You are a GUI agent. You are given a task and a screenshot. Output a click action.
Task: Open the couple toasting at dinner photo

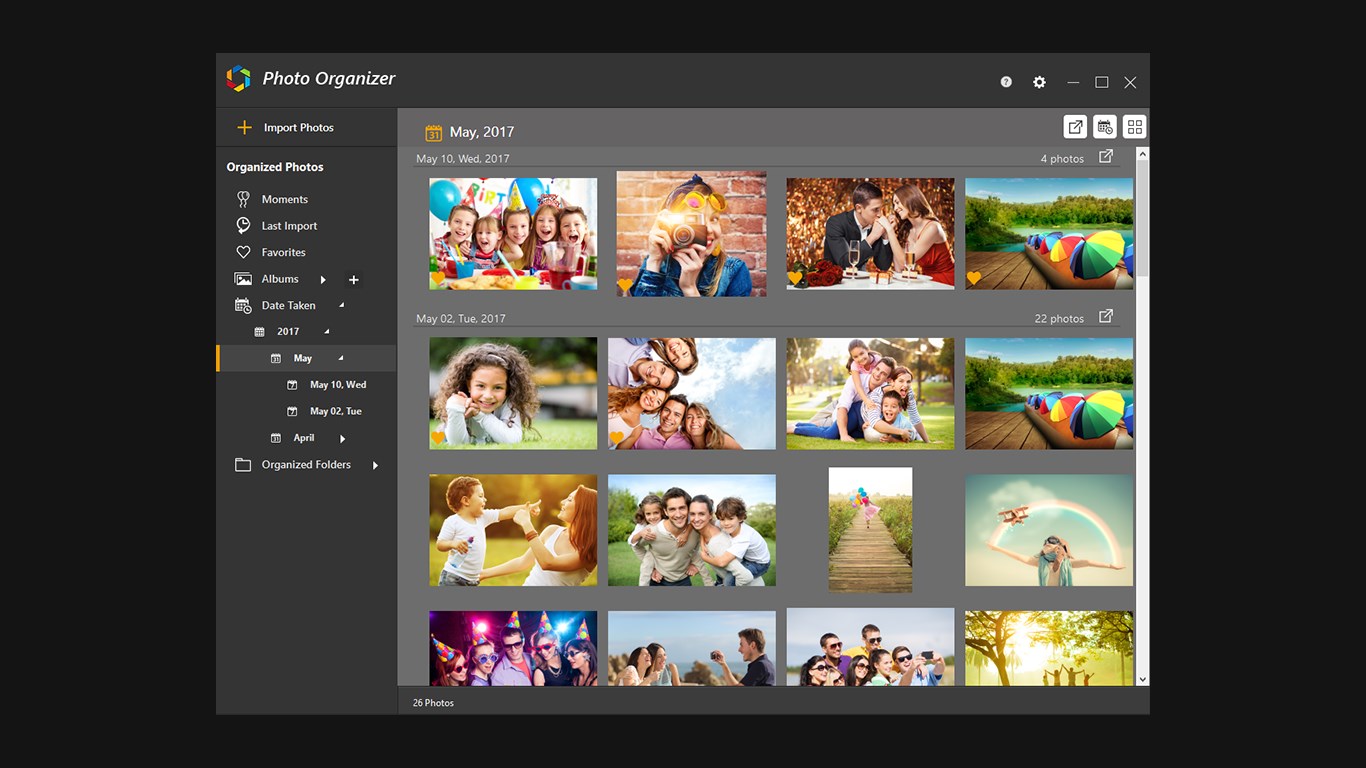click(870, 234)
